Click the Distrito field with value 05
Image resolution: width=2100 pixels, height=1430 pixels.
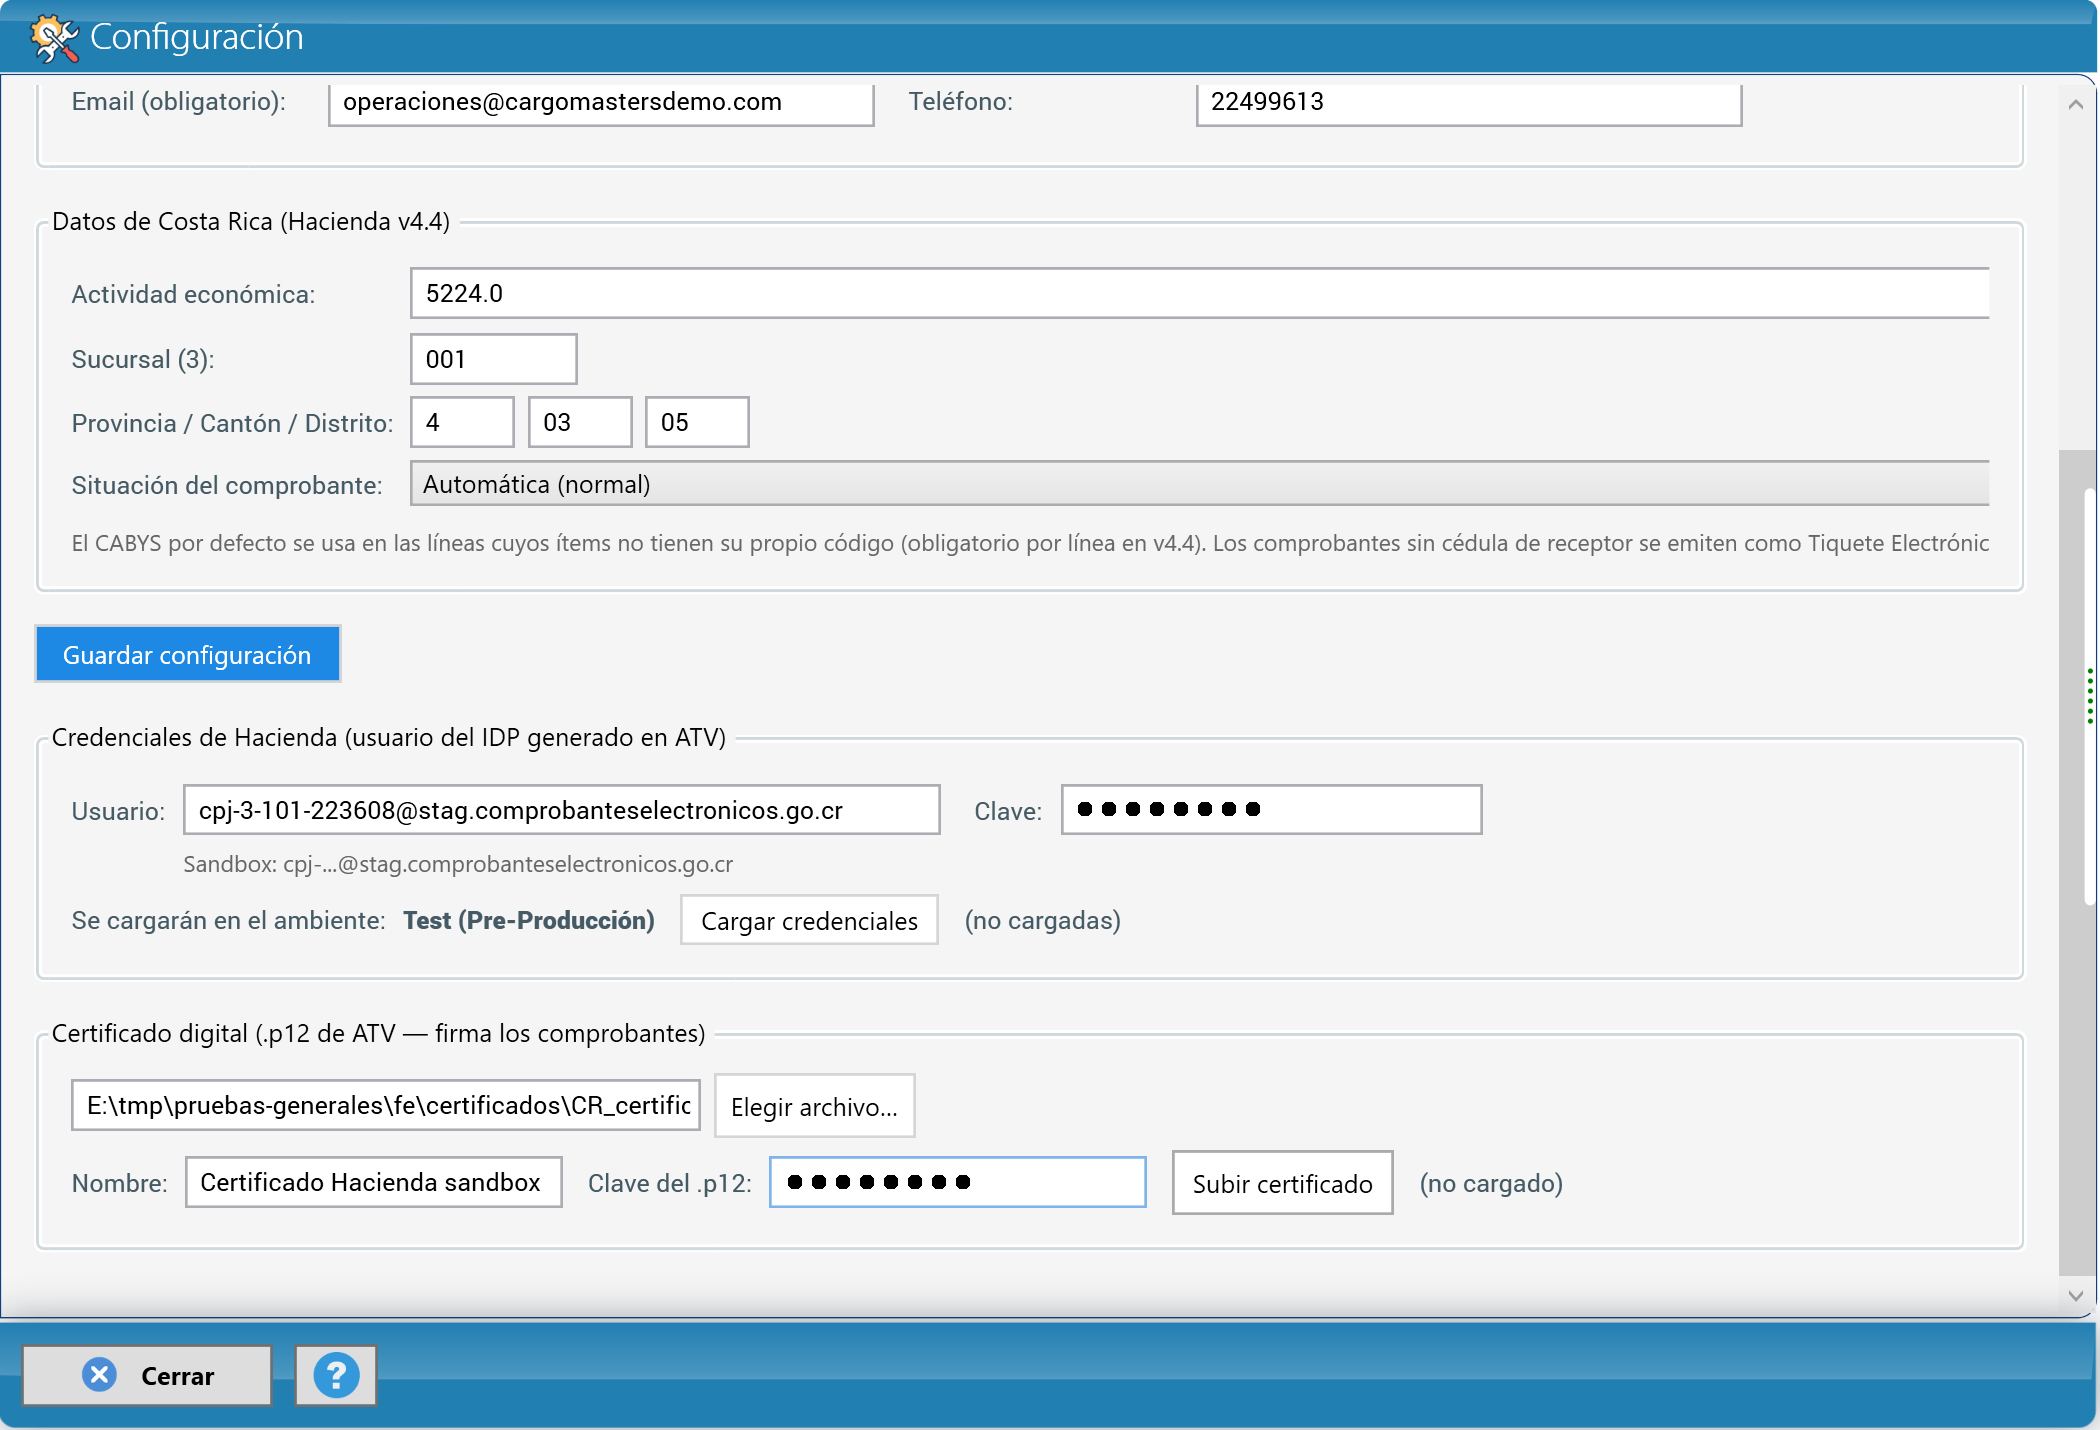click(697, 422)
